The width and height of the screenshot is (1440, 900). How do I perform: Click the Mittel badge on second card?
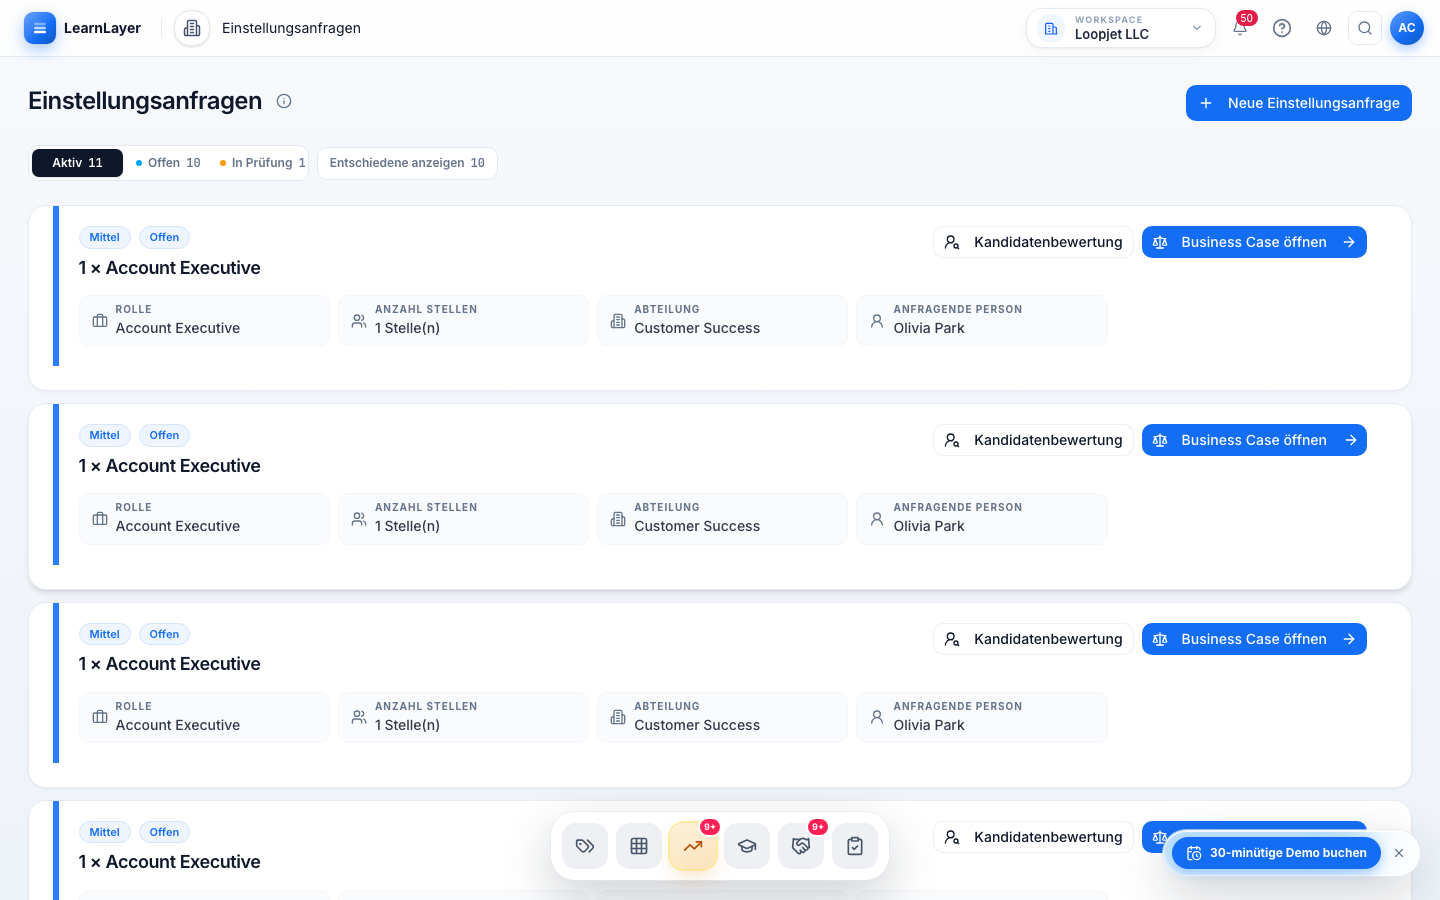[104, 435]
